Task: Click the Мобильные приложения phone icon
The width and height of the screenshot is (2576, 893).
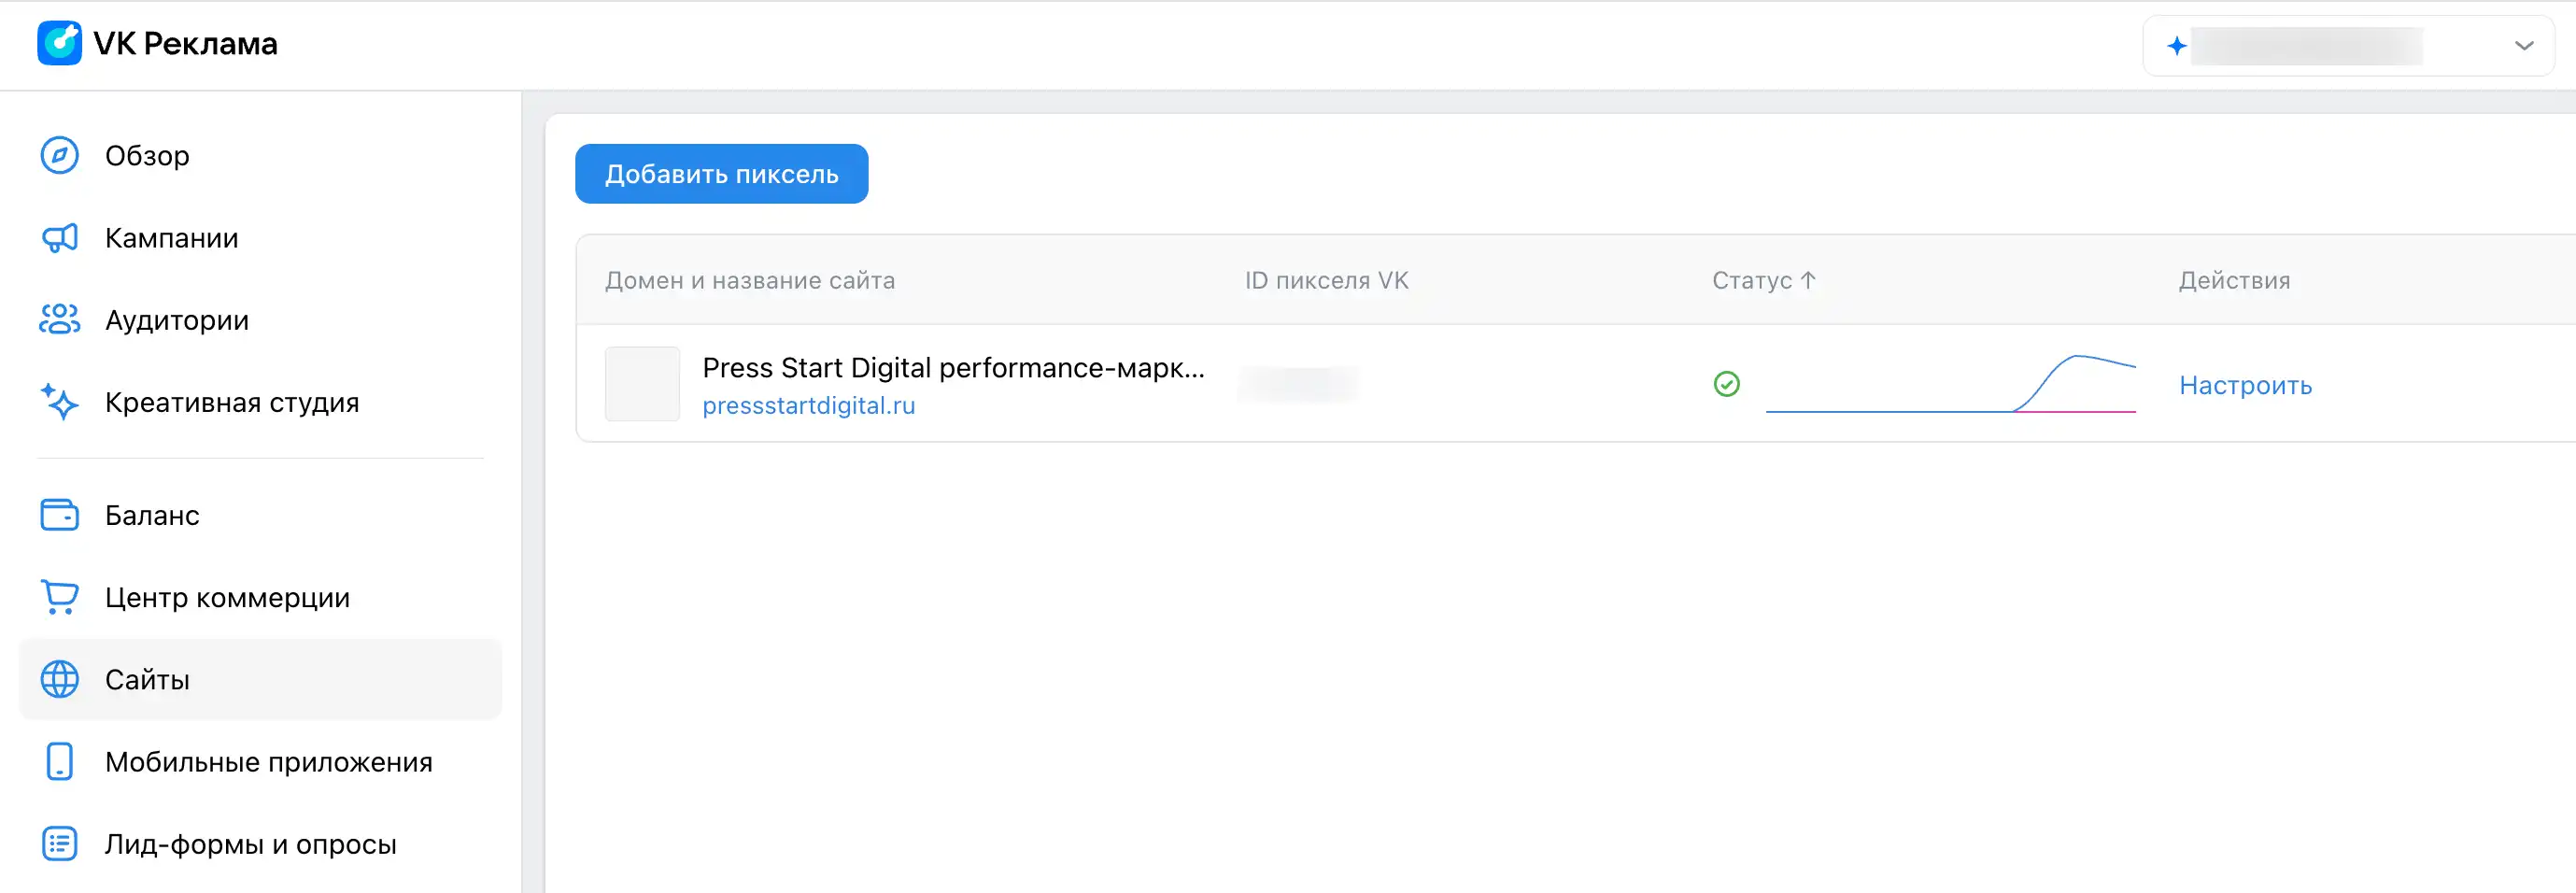Action: [59, 761]
